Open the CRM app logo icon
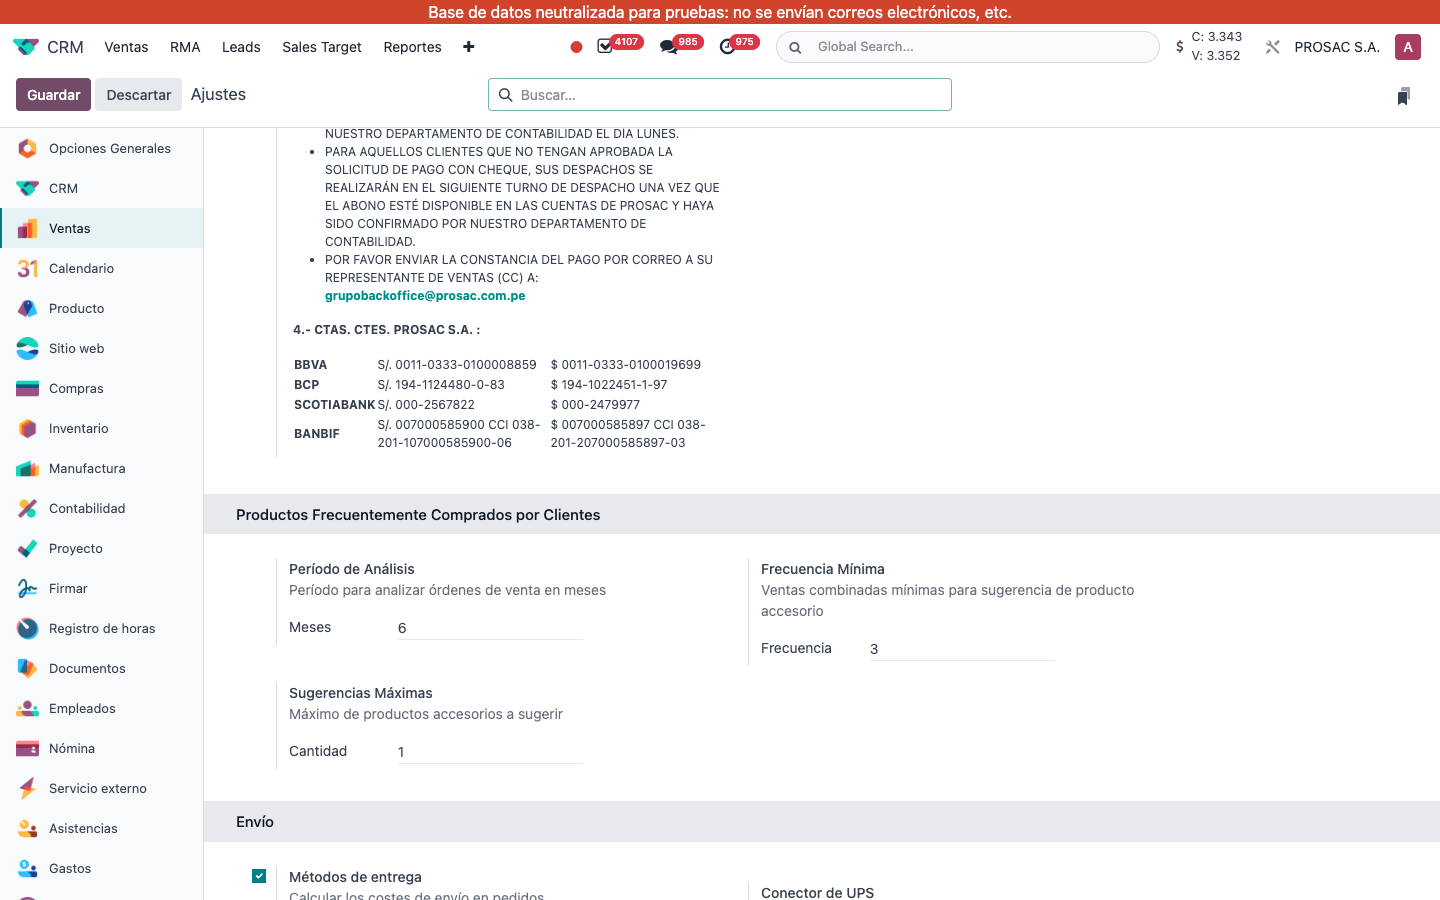 [26, 47]
